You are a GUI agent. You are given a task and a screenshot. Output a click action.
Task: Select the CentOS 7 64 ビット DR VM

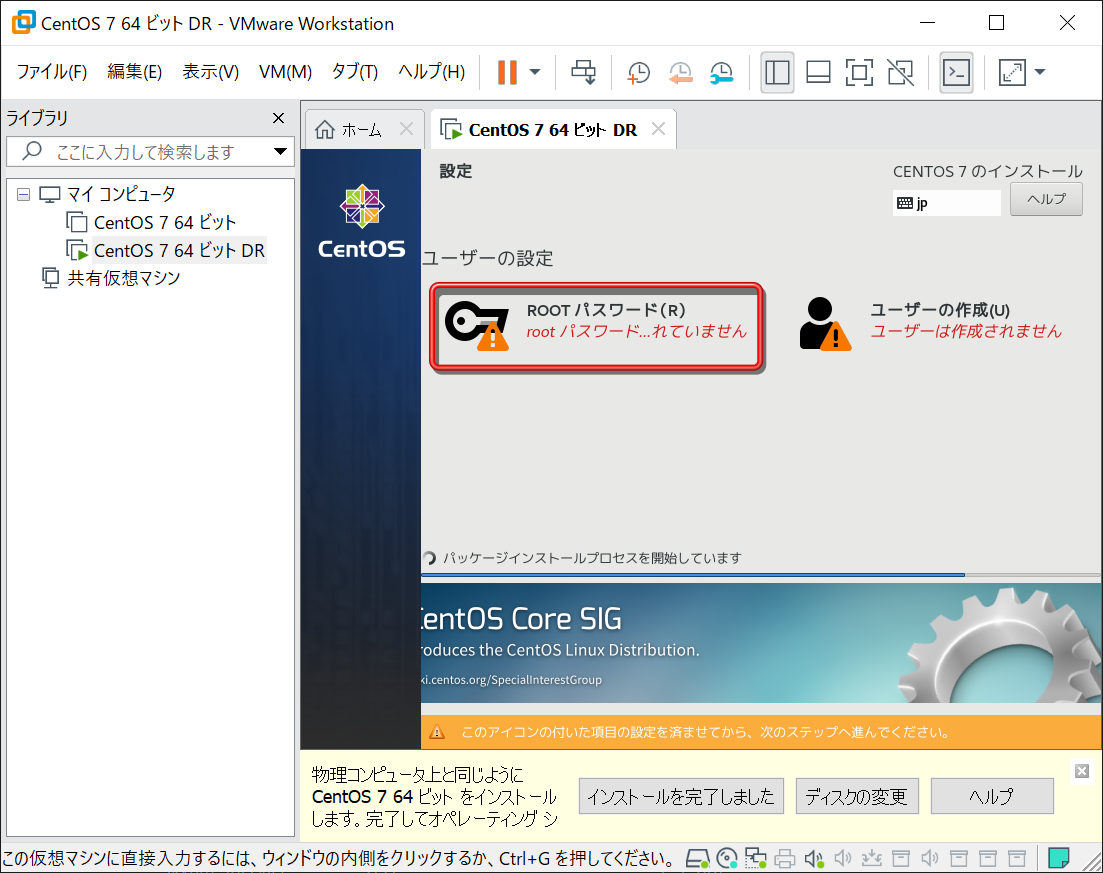(x=179, y=250)
